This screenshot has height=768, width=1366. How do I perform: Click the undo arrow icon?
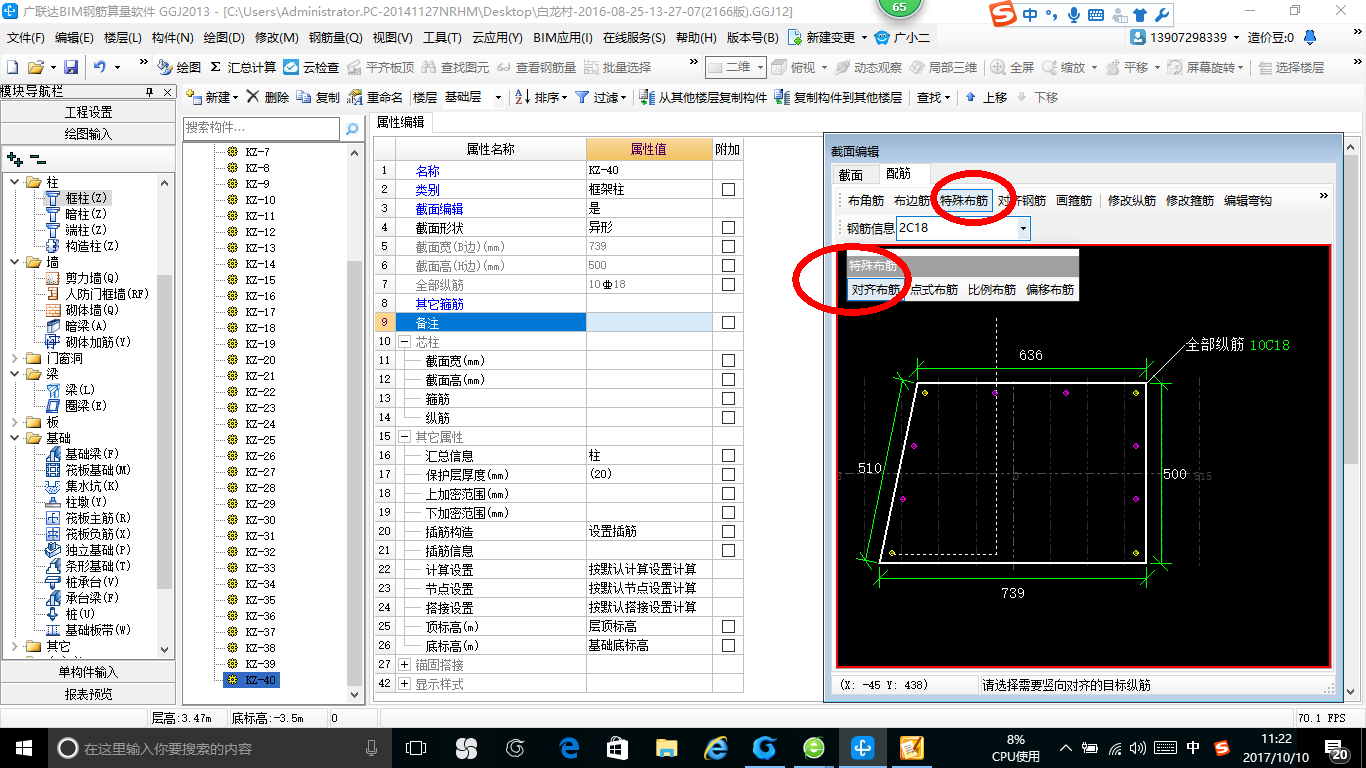[100, 67]
